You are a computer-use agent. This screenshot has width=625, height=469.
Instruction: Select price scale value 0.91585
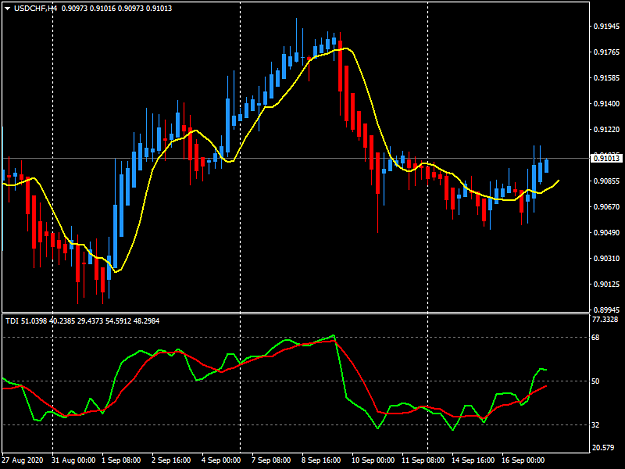607,78
